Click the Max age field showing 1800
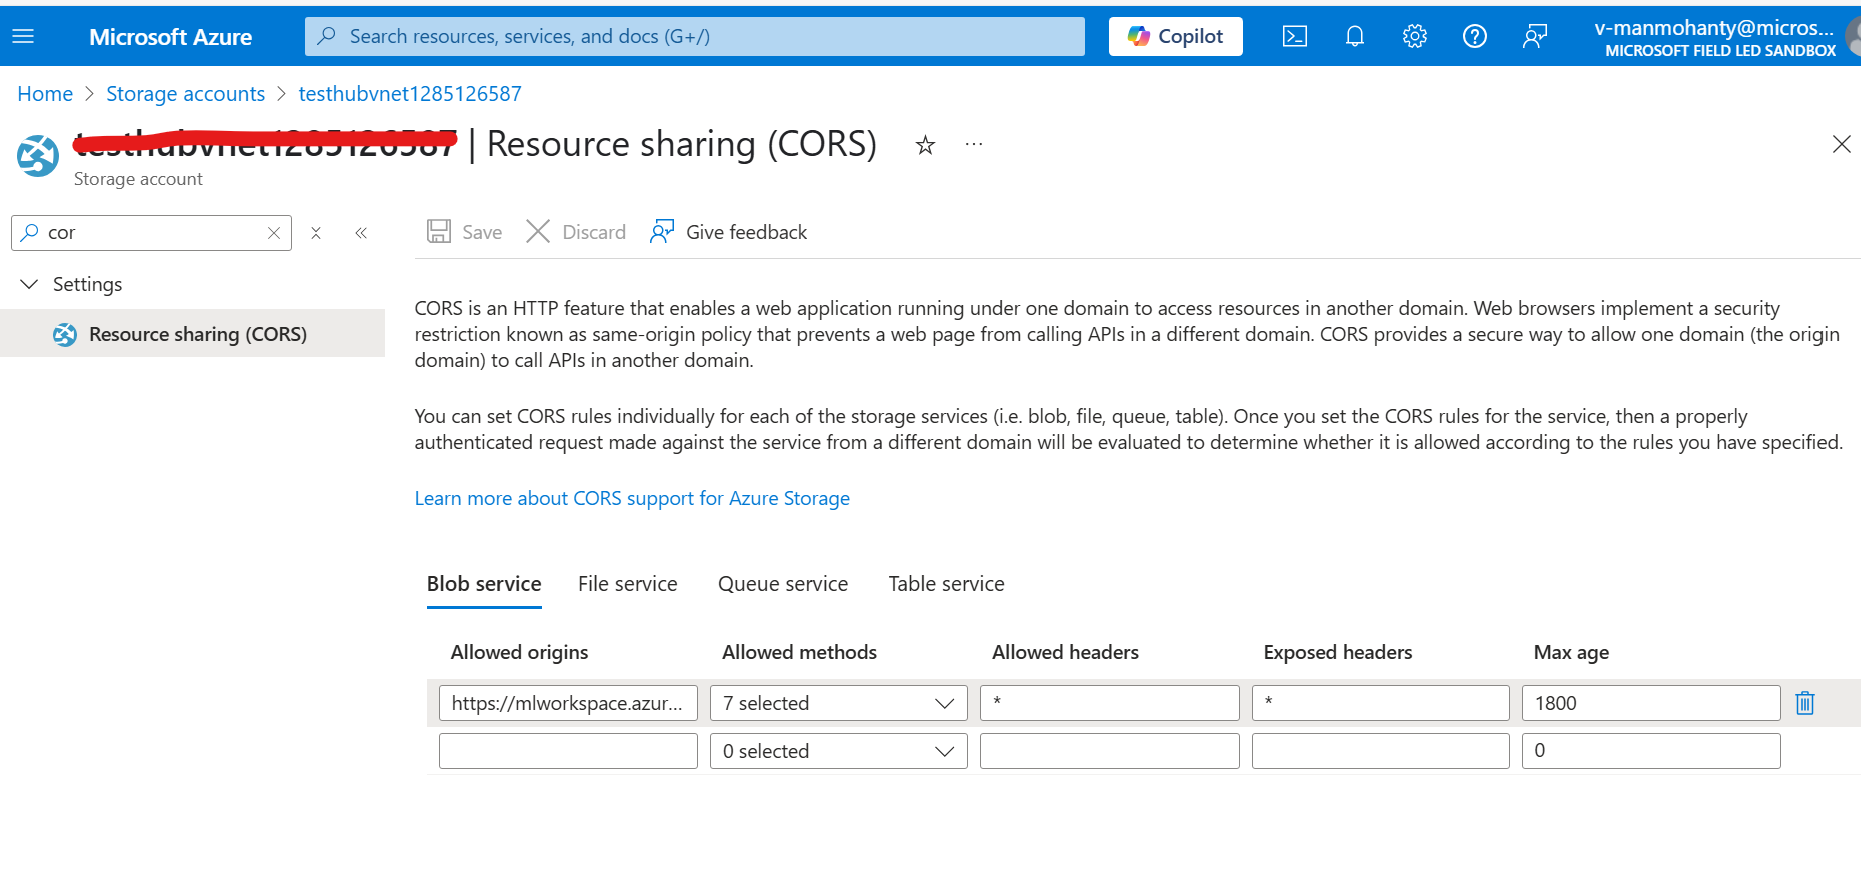The height and width of the screenshot is (874, 1861). pyautogui.click(x=1650, y=703)
